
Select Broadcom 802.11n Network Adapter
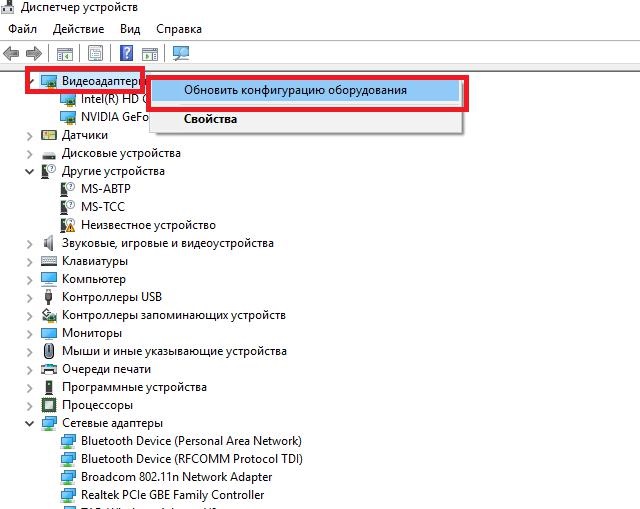(x=176, y=477)
